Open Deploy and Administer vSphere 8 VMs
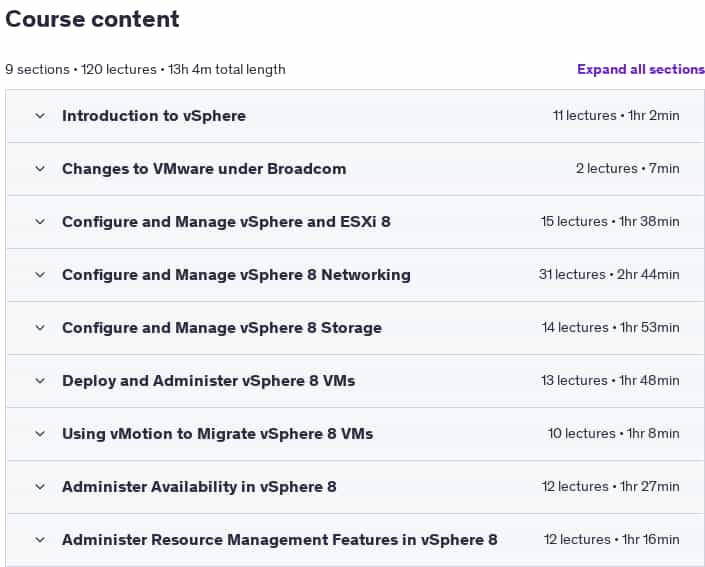Screen dimensions: 705x567 point(209,381)
